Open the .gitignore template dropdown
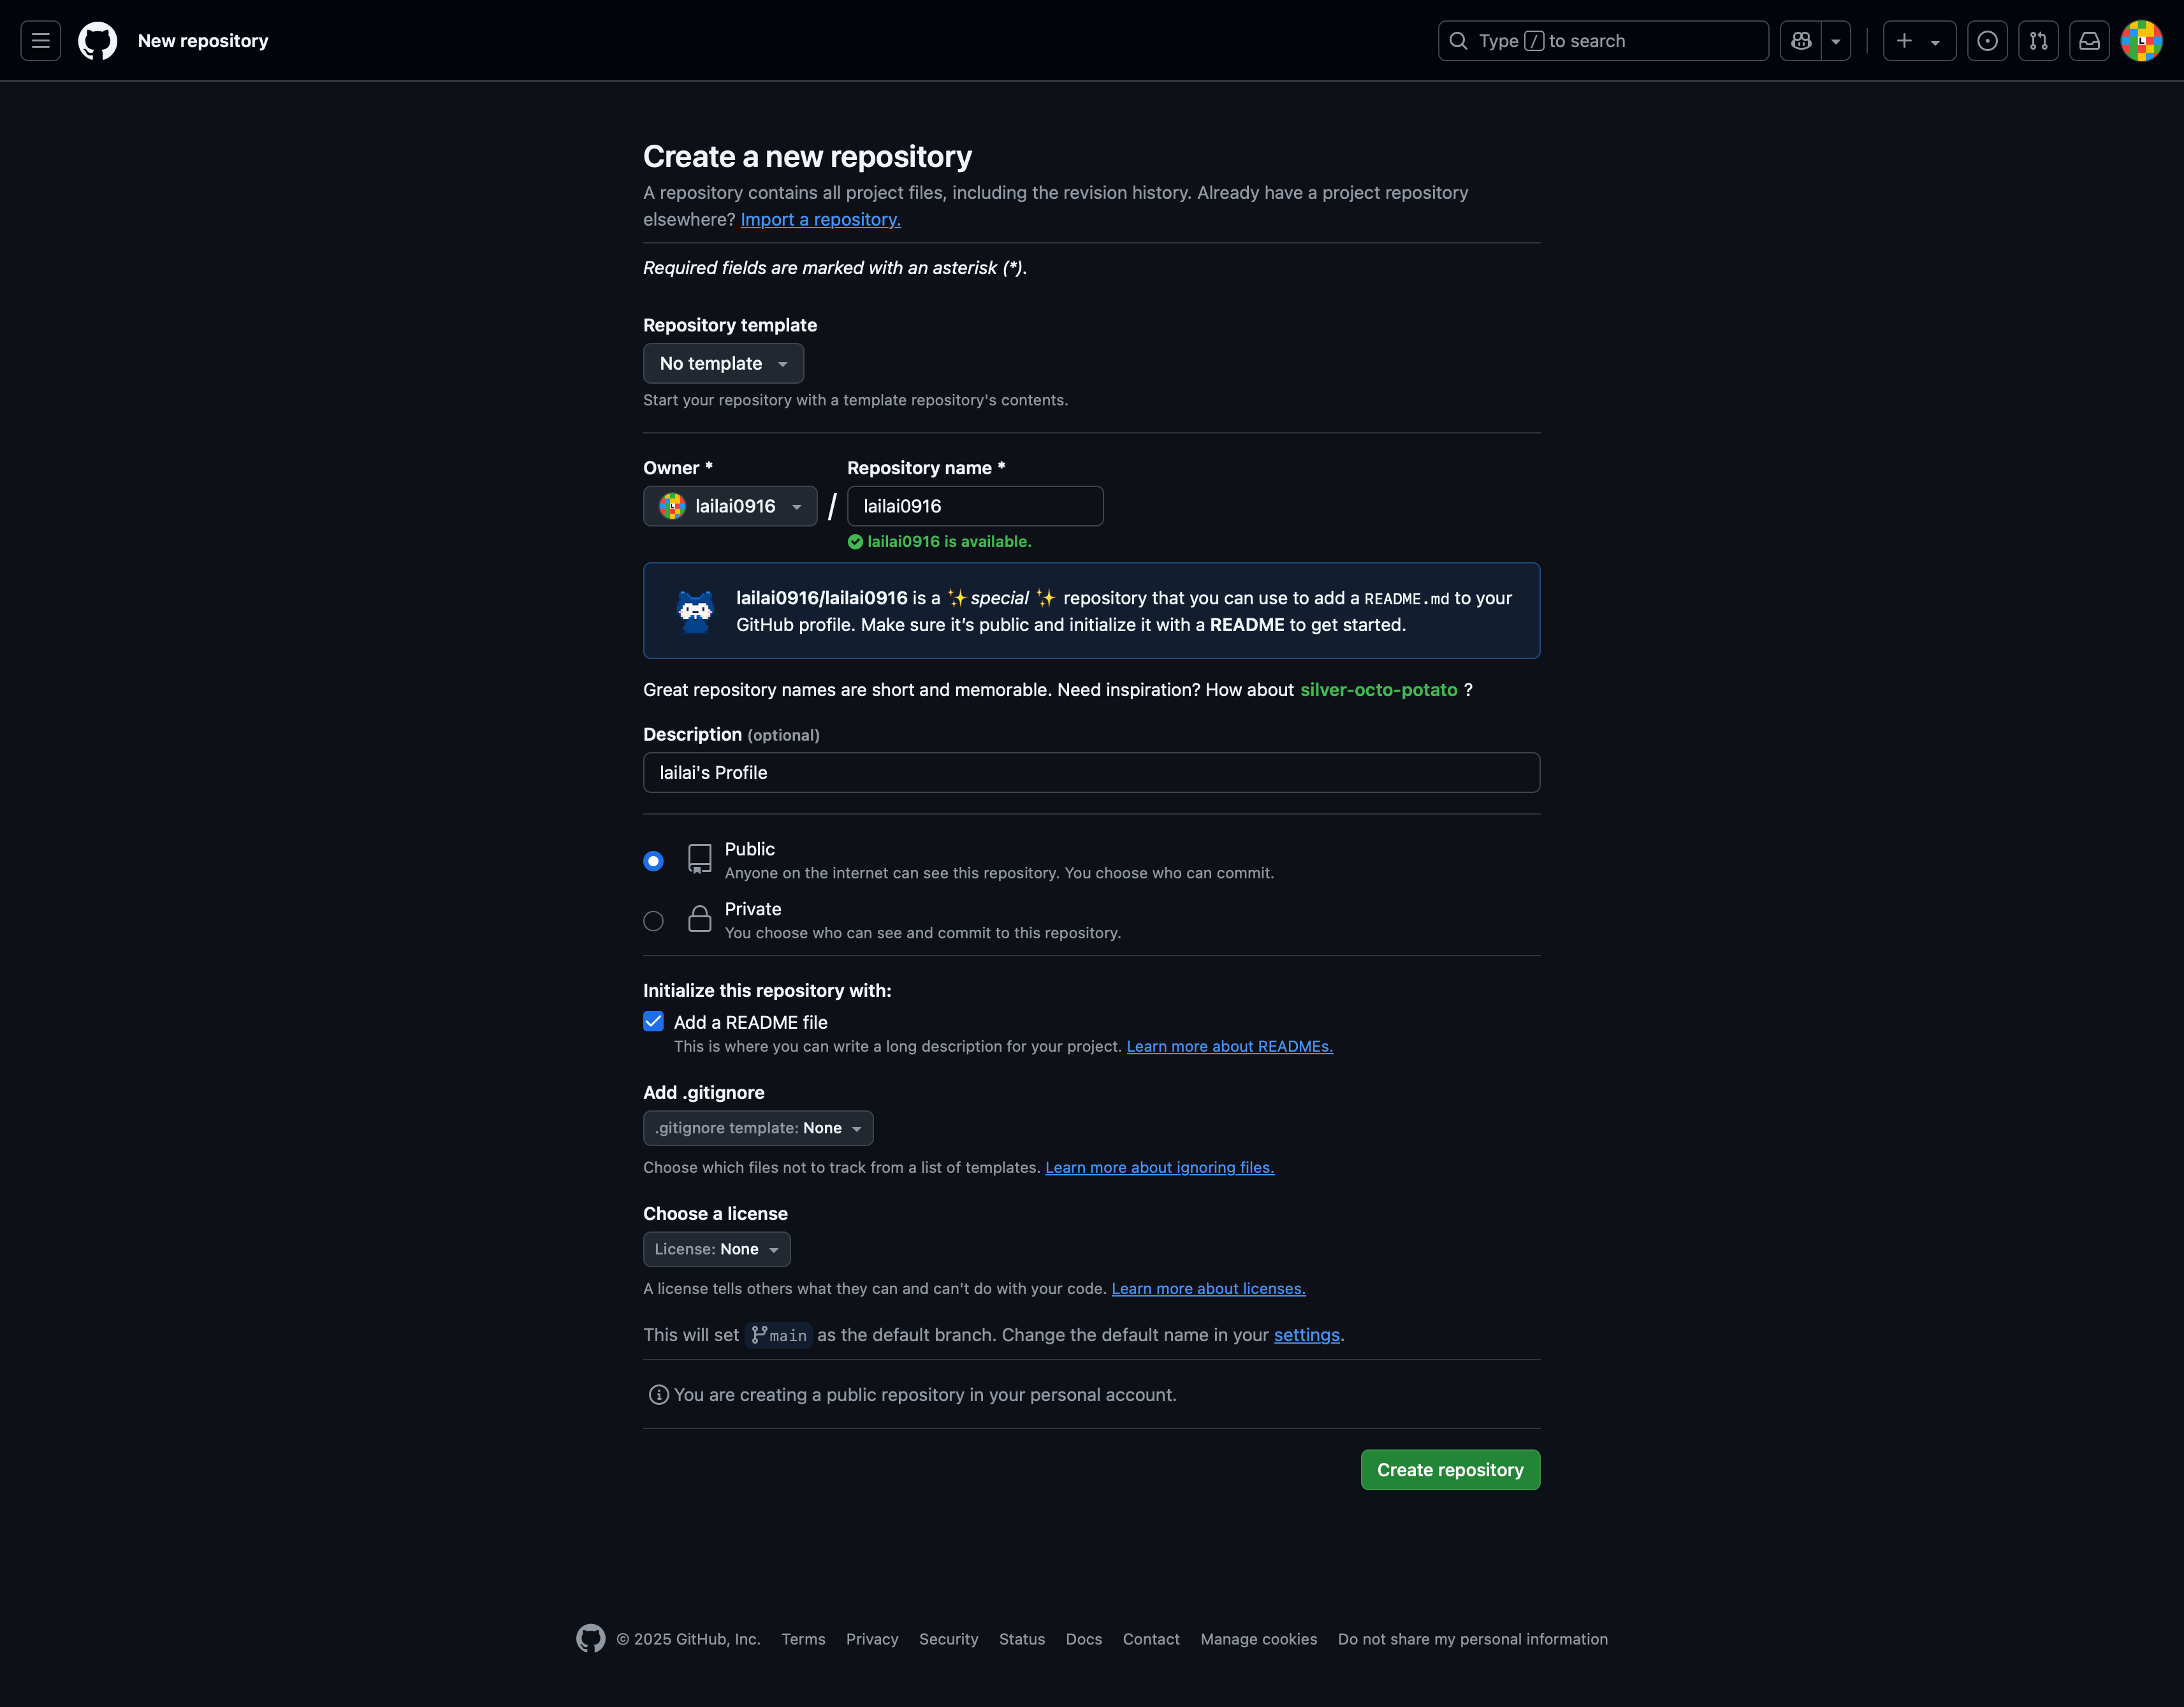2184x1707 pixels. click(x=758, y=1128)
